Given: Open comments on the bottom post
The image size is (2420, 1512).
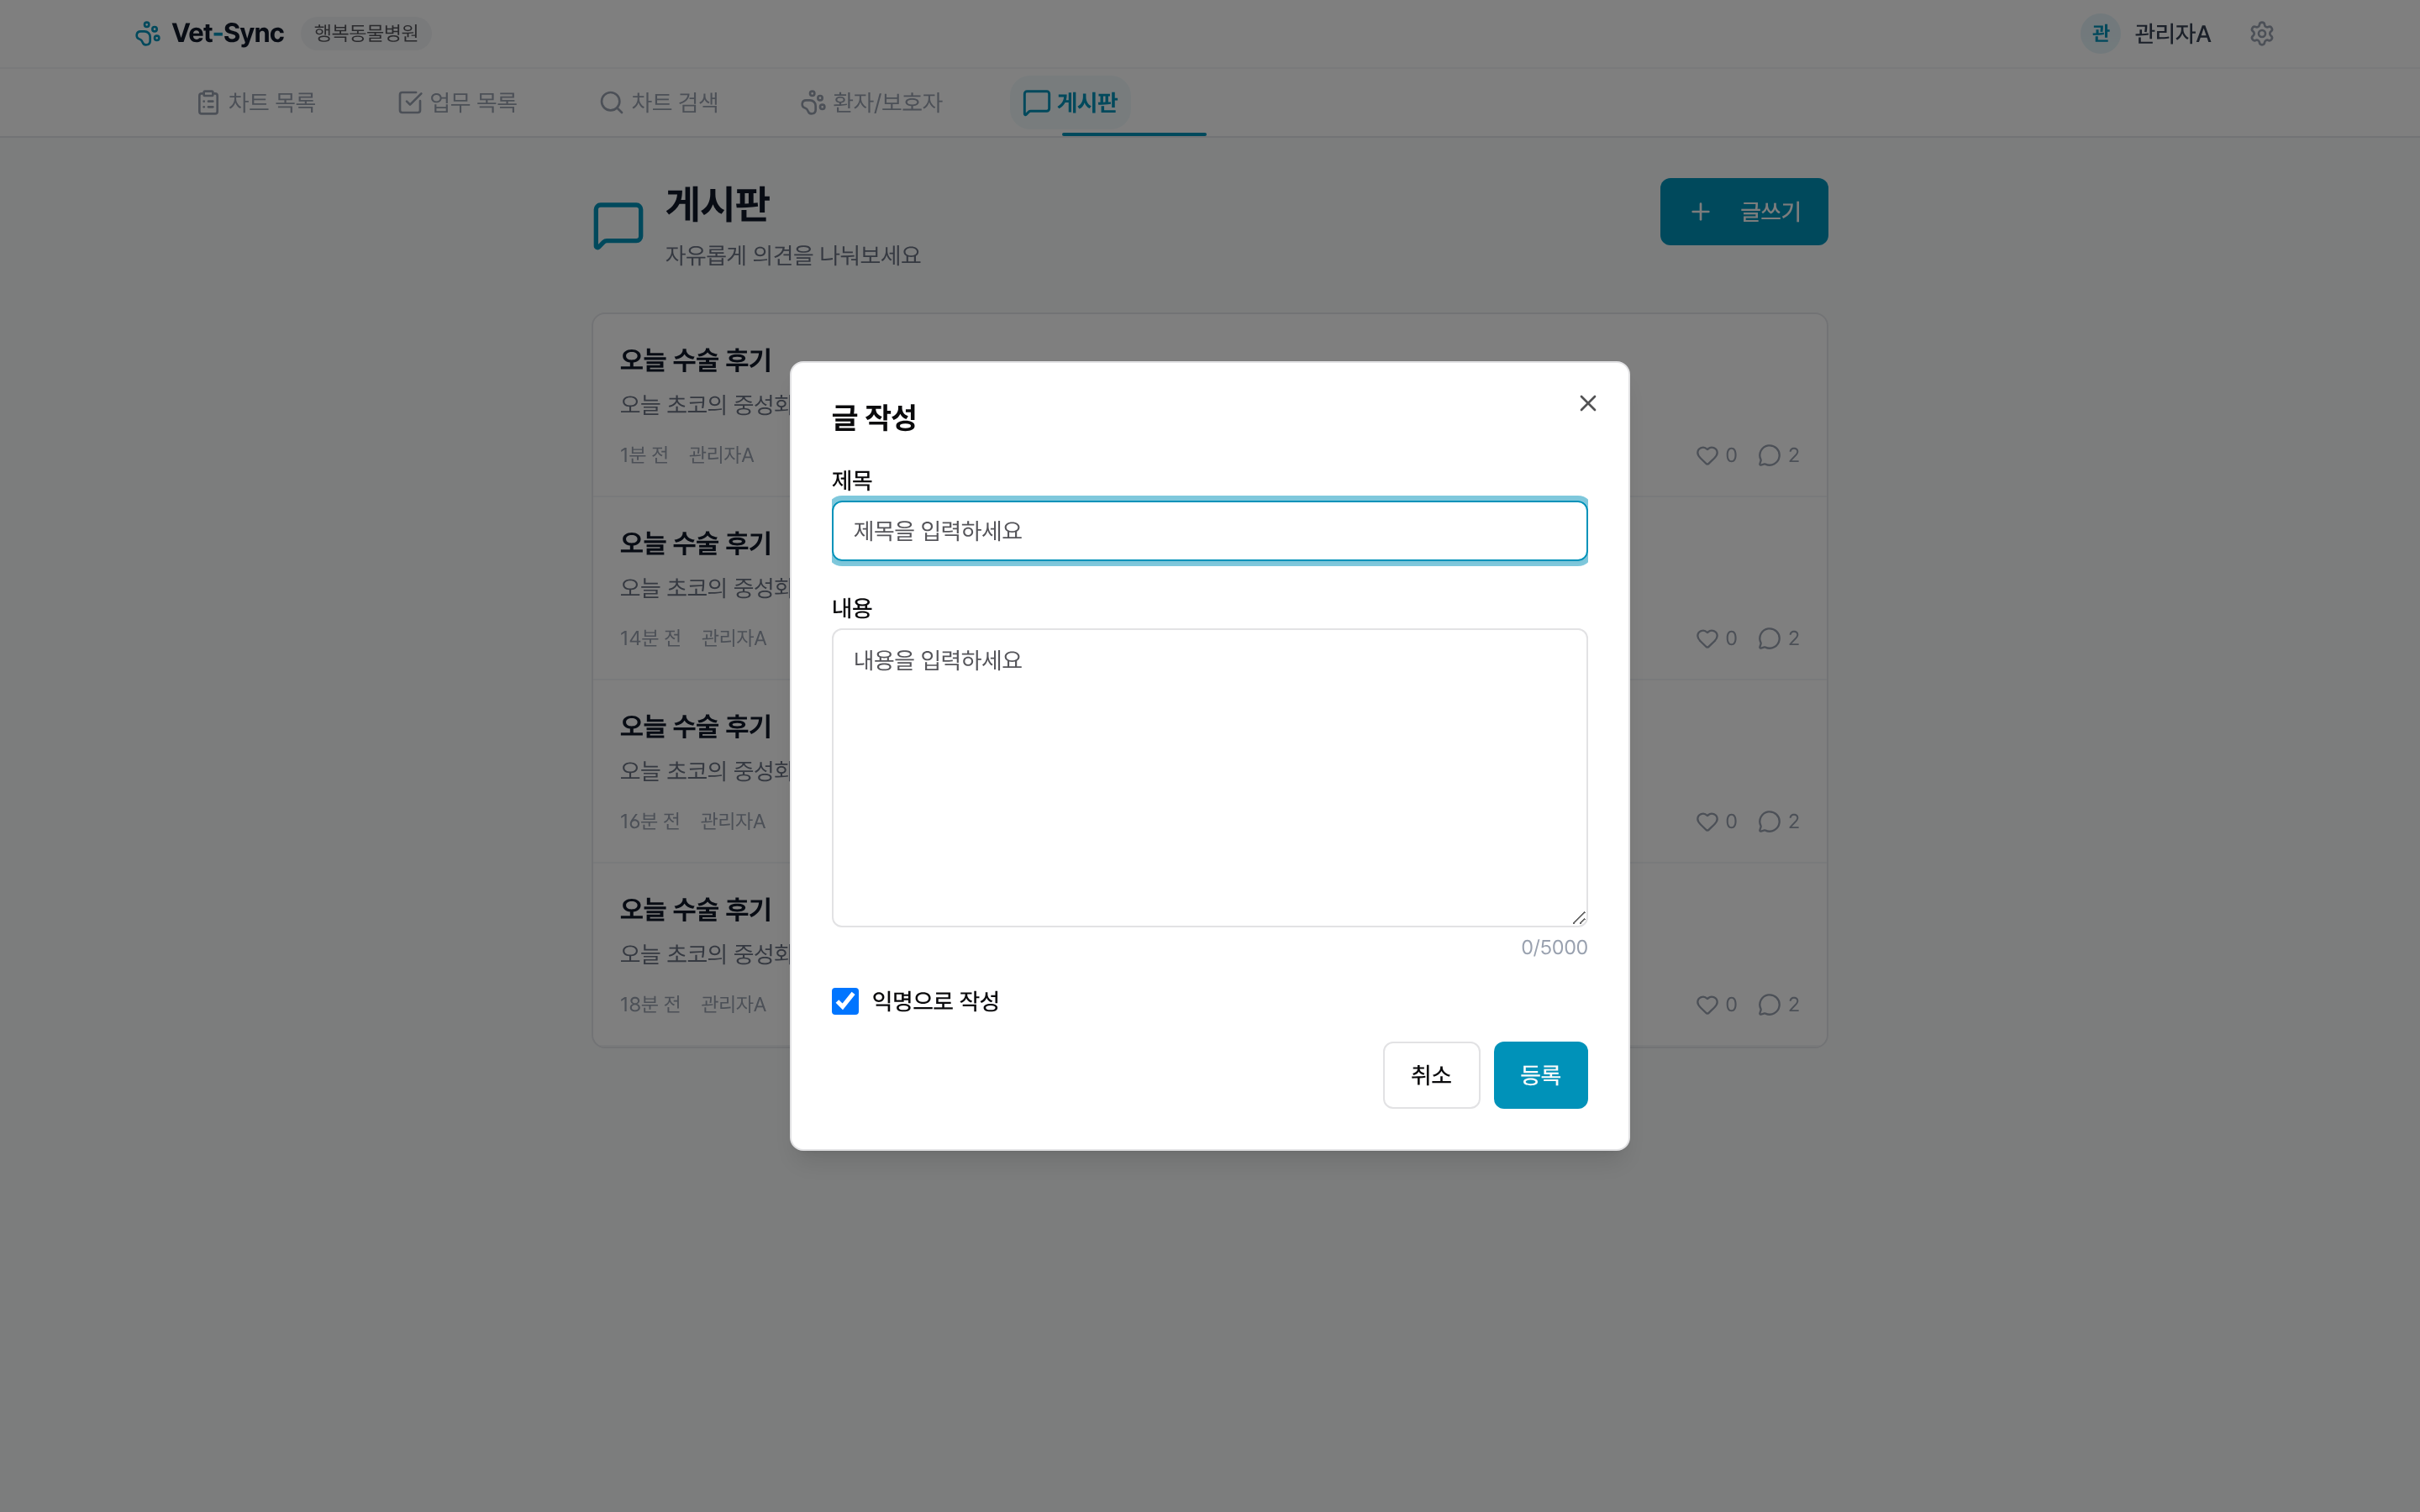Looking at the screenshot, I should pyautogui.click(x=1768, y=1004).
